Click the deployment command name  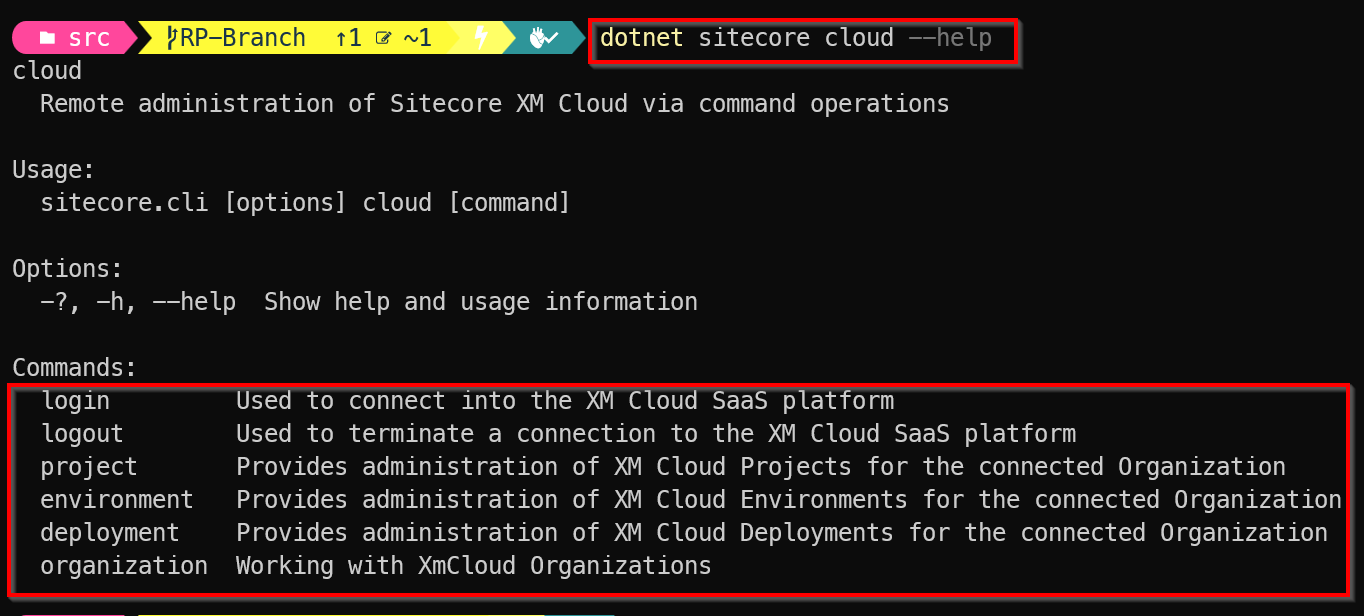(x=110, y=533)
